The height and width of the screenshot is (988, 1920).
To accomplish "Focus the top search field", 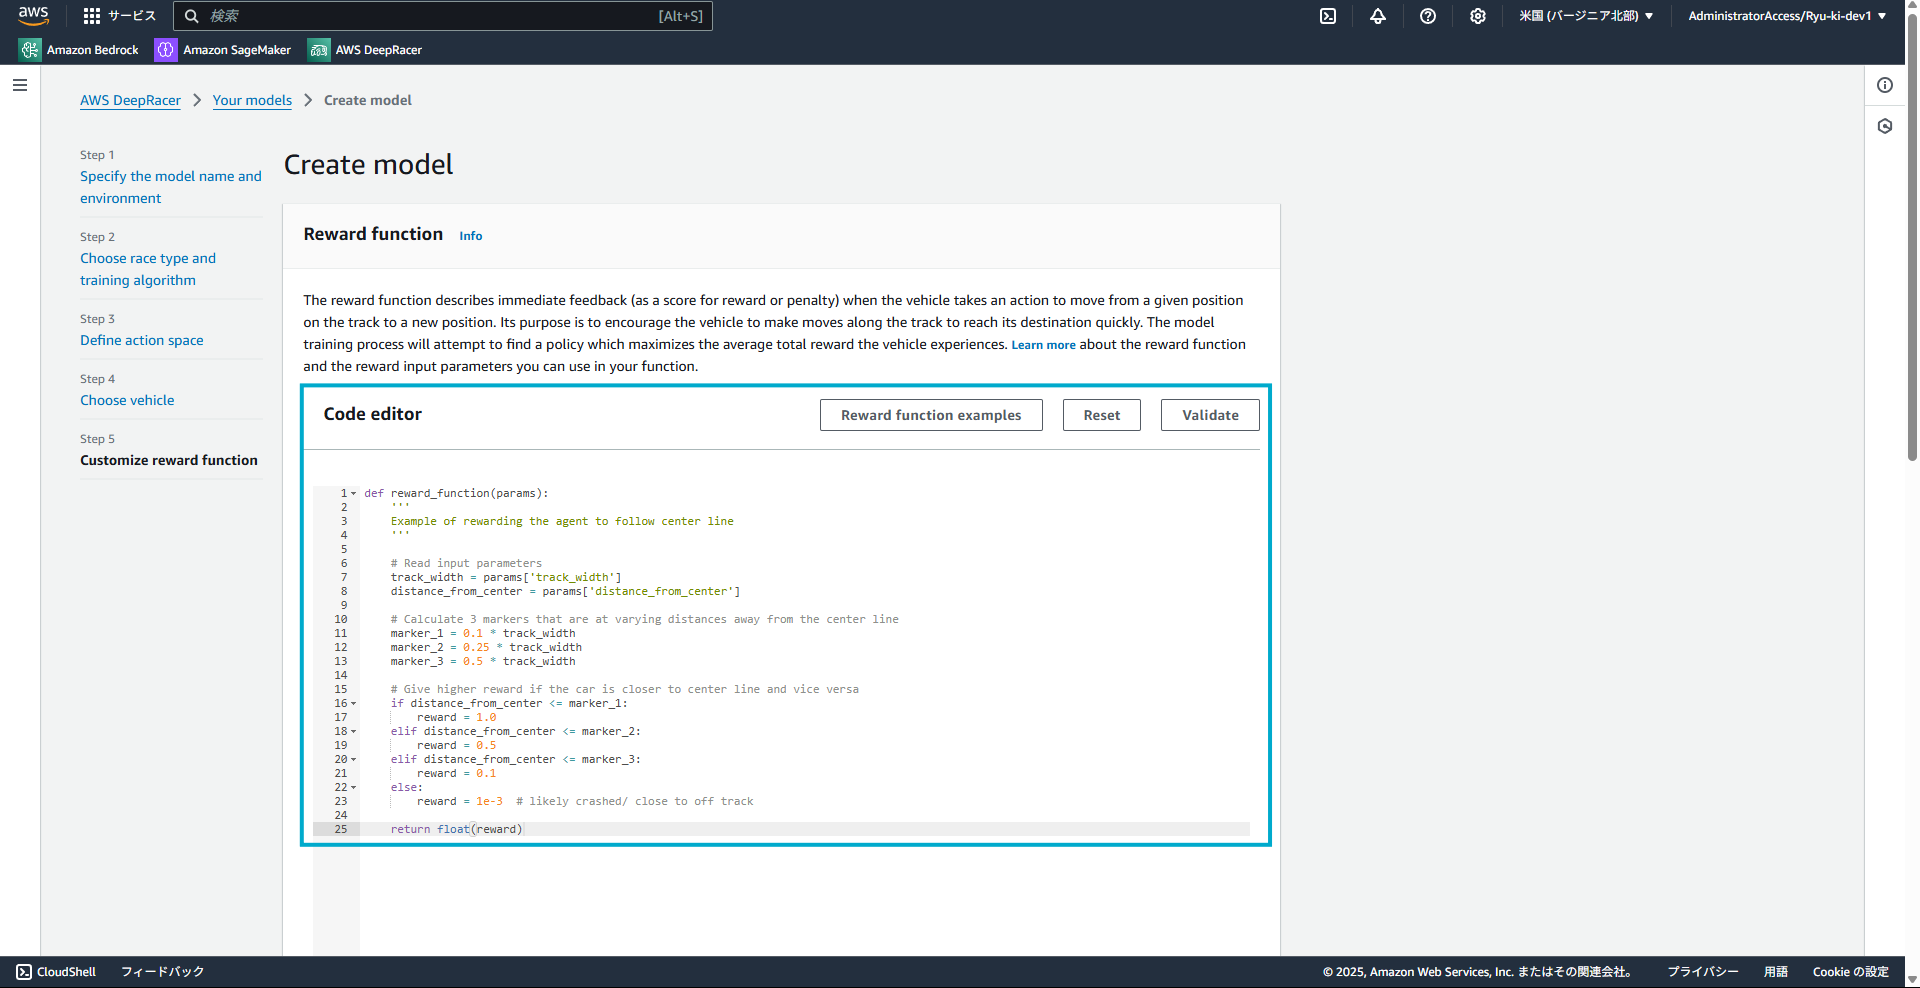I will coord(443,16).
